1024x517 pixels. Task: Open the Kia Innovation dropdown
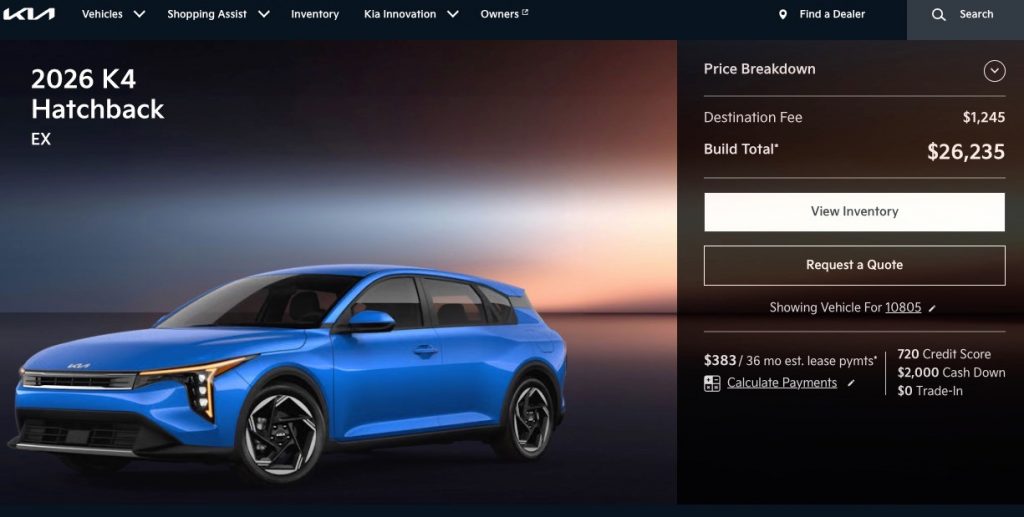coord(411,14)
